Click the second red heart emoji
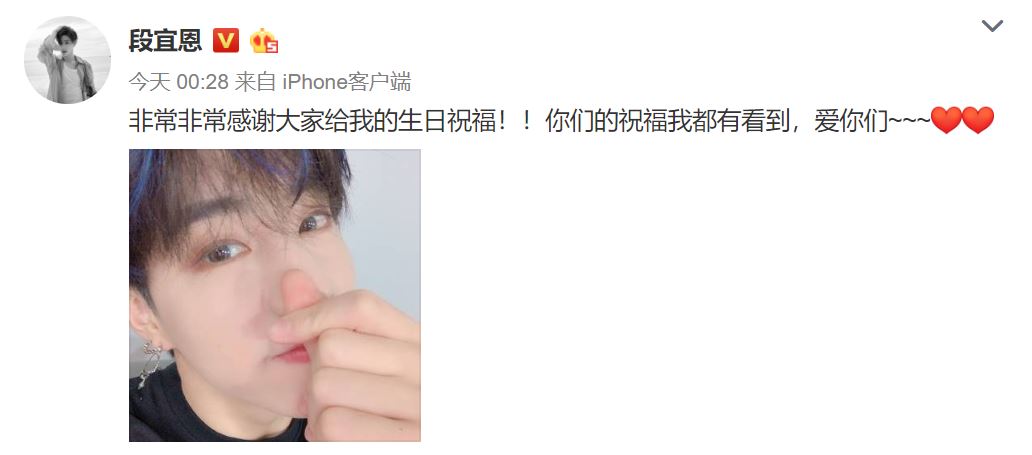This screenshot has height=455, width=1032. [977, 120]
